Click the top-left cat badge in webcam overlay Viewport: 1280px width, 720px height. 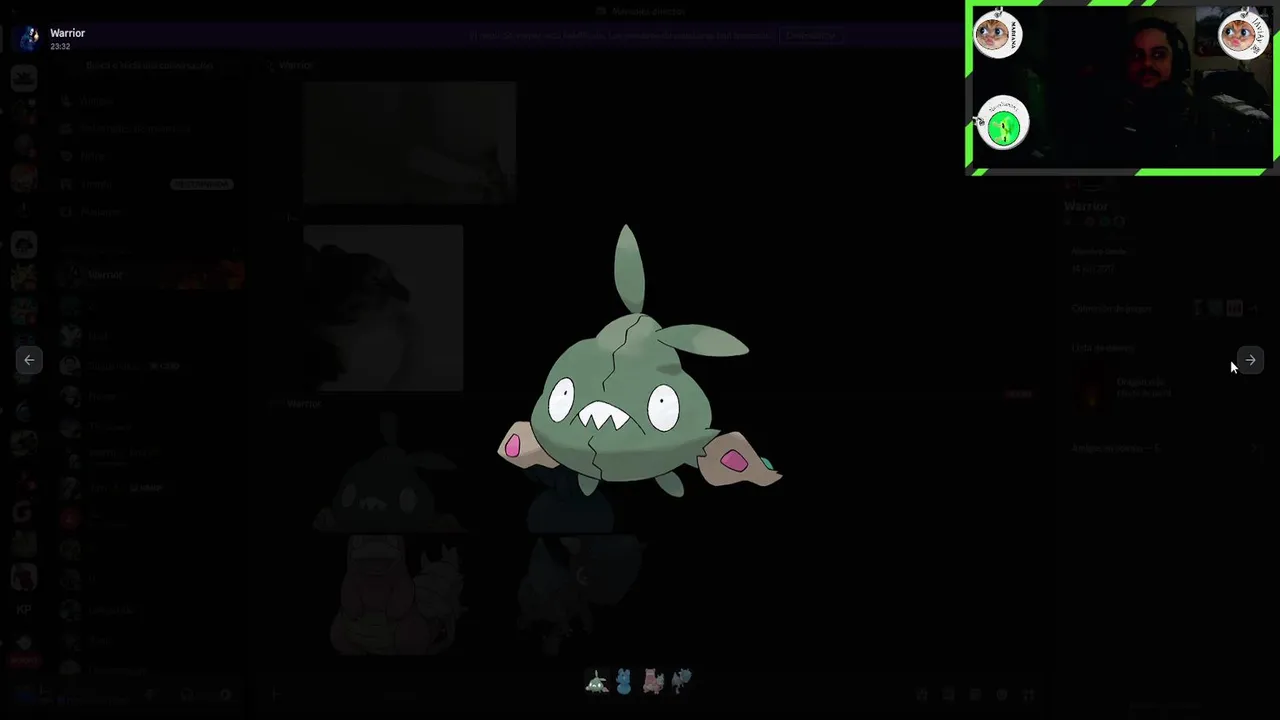coord(996,33)
